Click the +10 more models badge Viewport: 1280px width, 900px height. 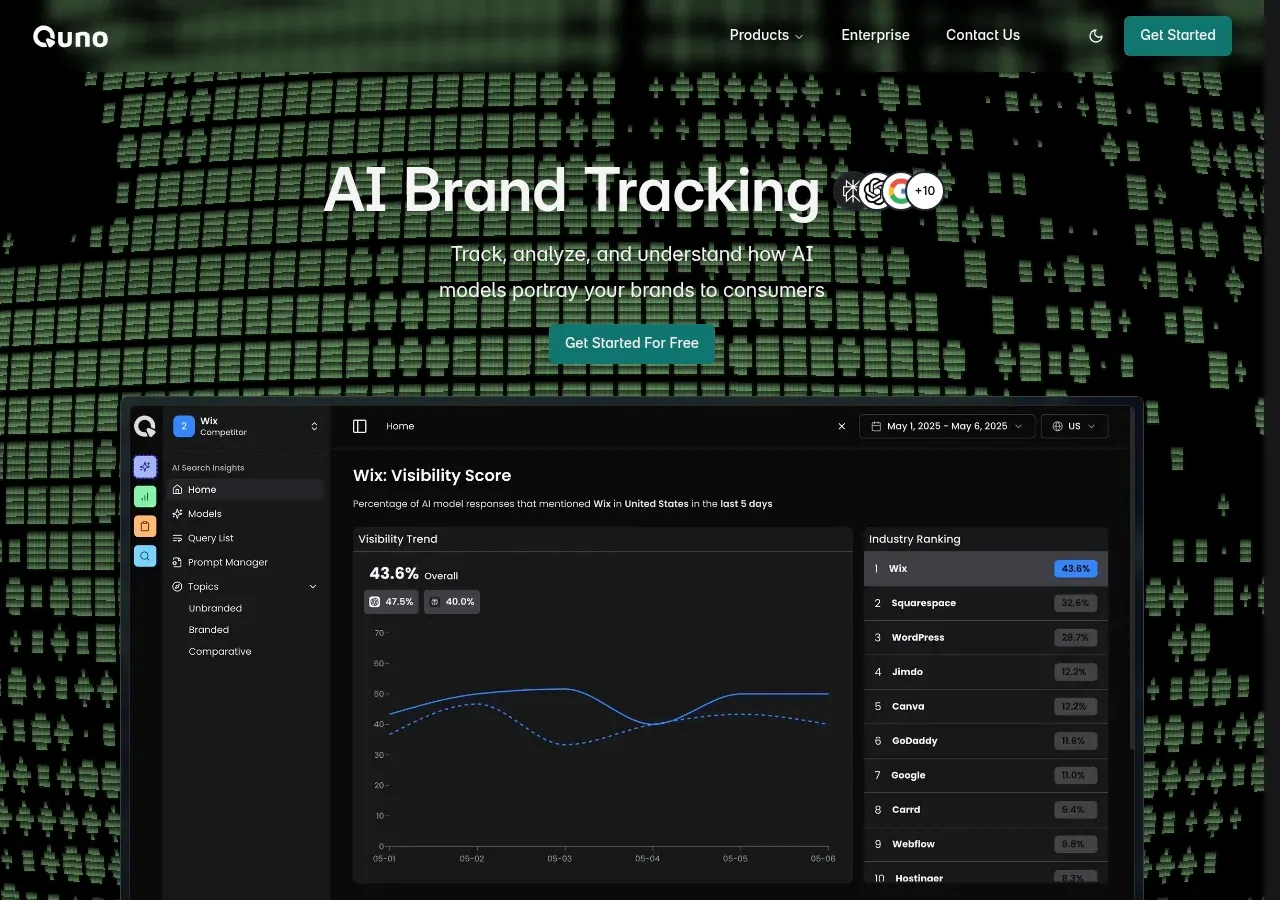point(925,190)
